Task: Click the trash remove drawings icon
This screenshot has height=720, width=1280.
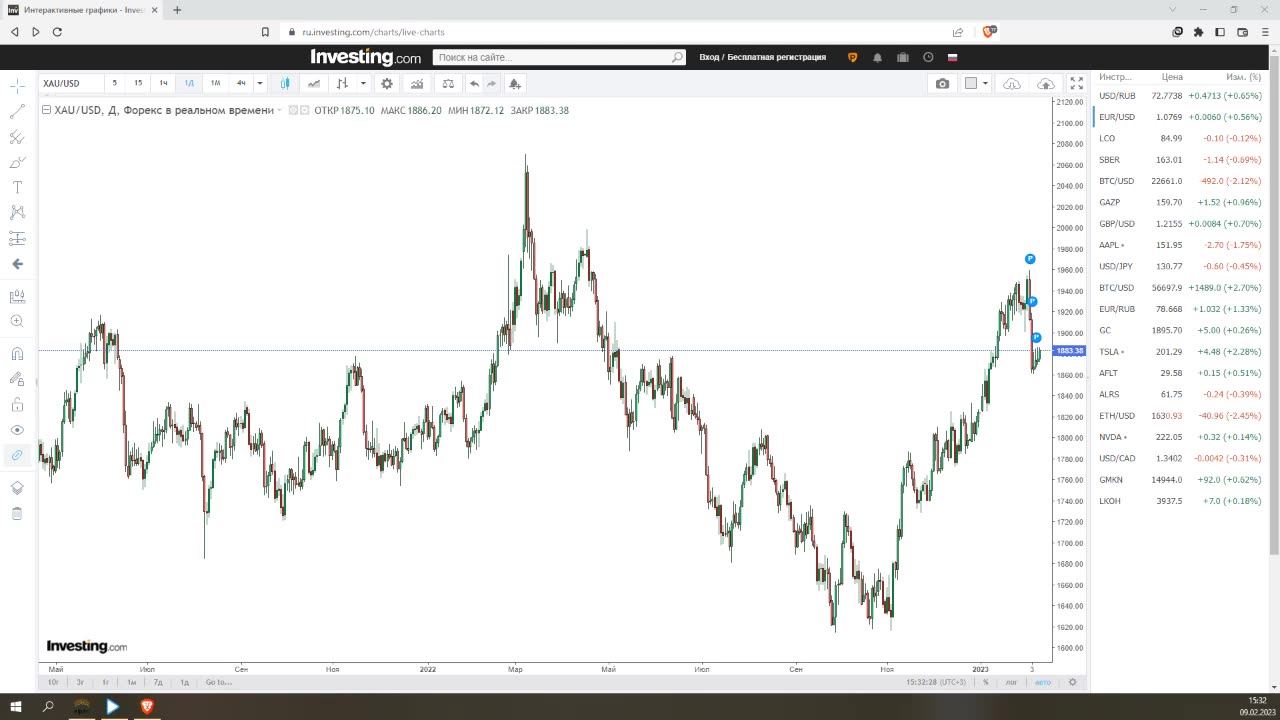Action: point(17,513)
